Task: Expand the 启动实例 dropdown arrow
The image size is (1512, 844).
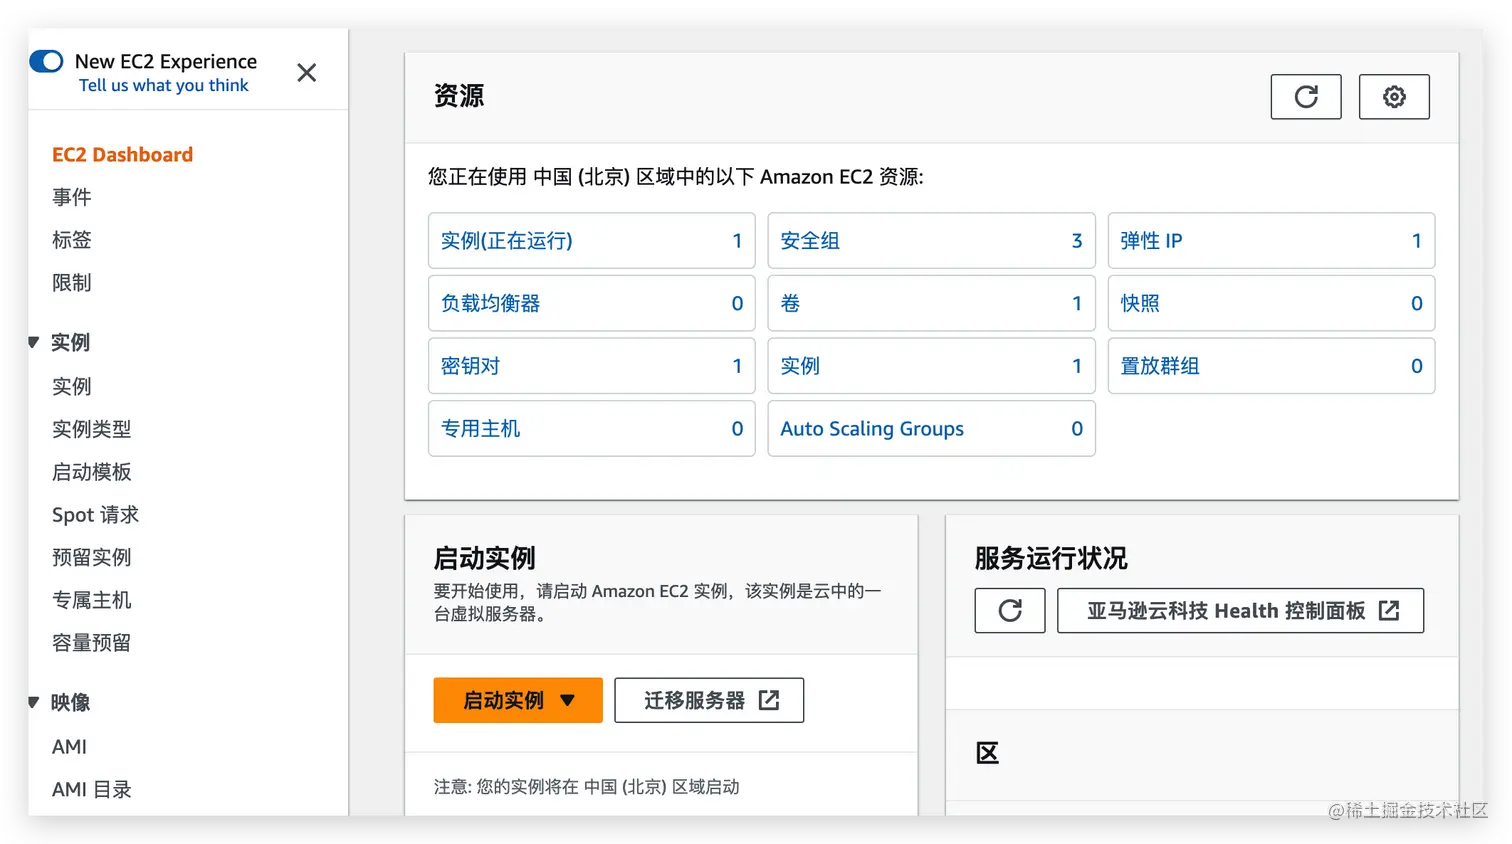Action: [568, 700]
